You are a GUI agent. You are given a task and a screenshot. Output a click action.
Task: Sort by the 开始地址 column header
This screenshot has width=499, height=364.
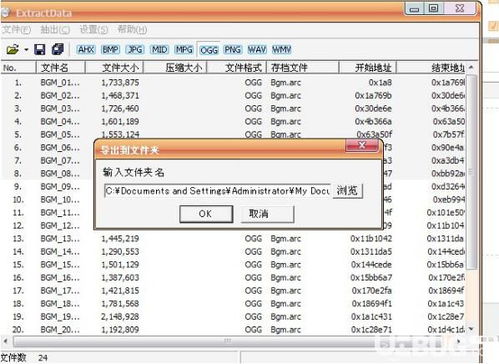[368, 68]
